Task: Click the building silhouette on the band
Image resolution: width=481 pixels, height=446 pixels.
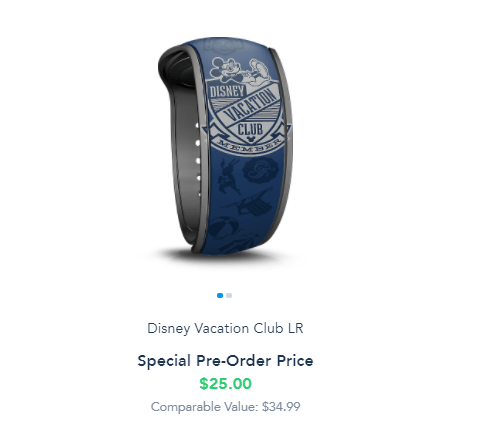Action: pos(249,202)
